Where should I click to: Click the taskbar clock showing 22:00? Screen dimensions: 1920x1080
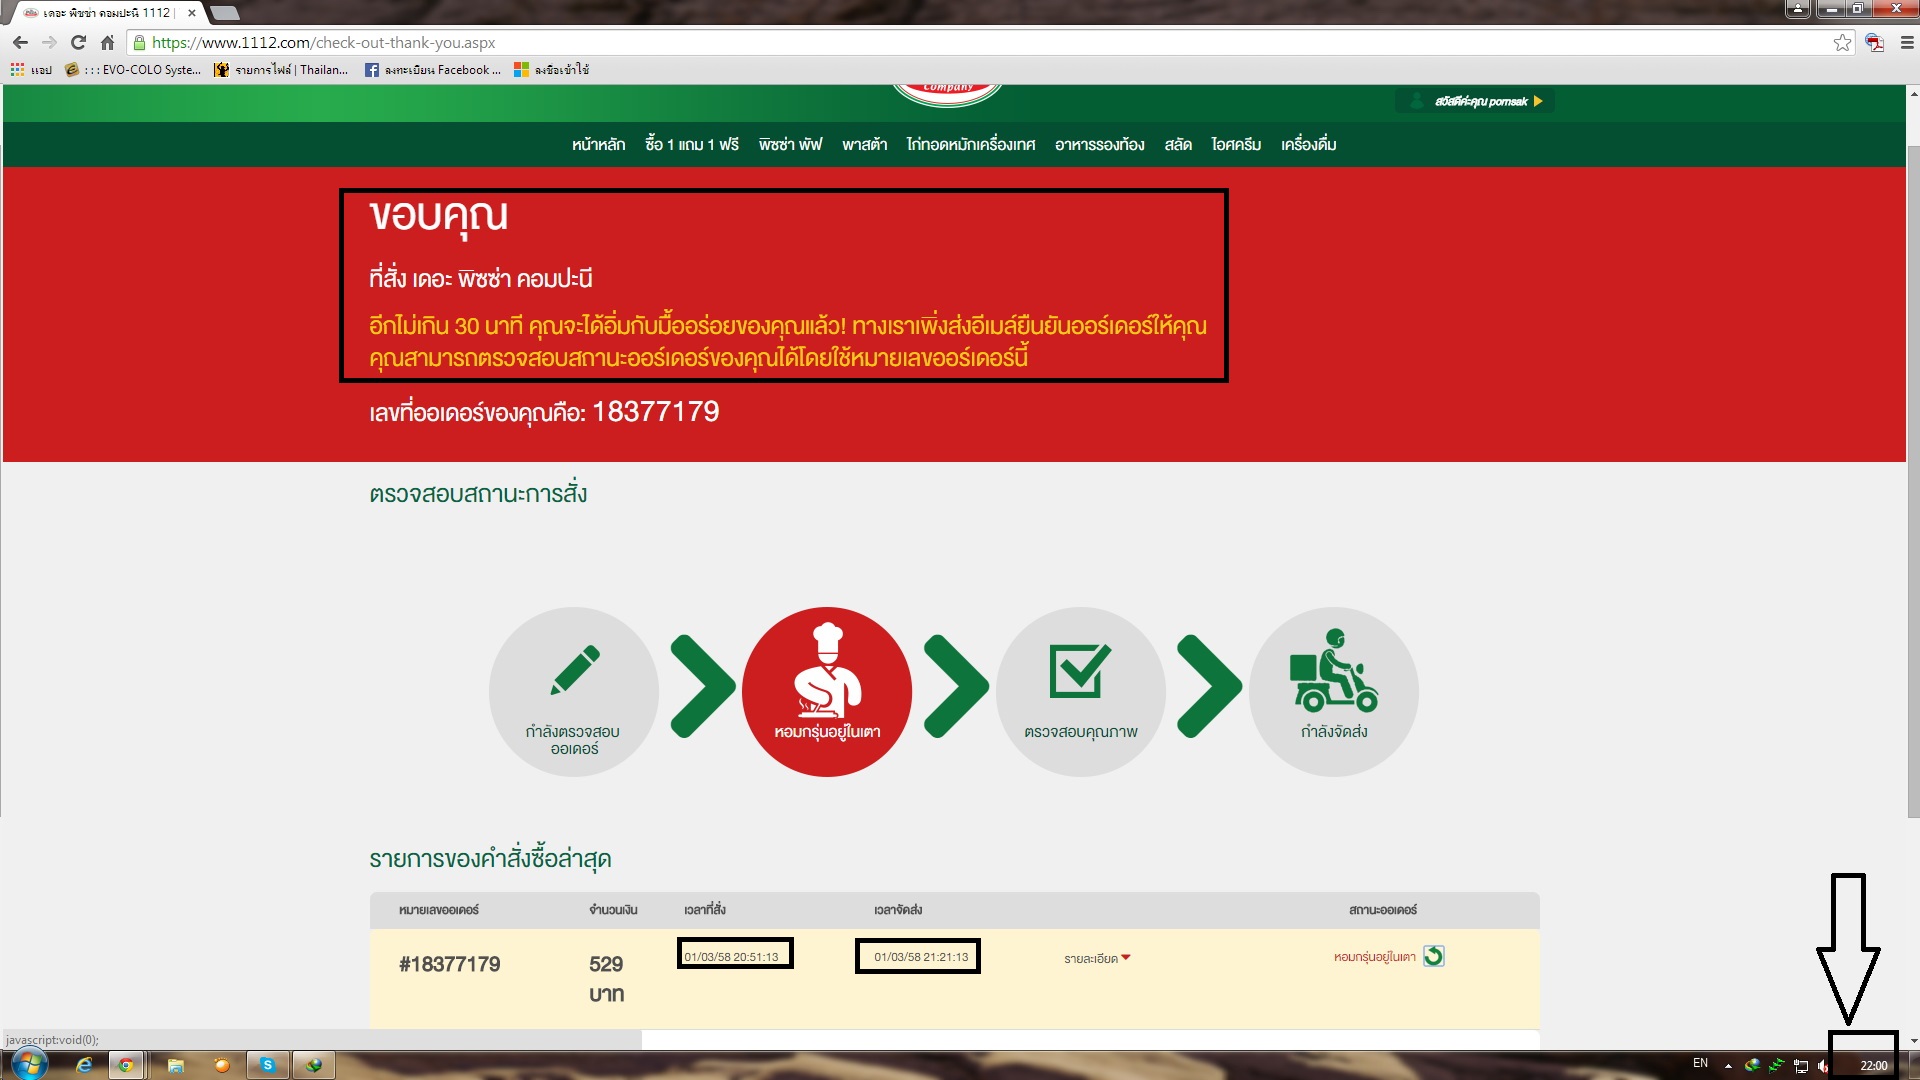point(1873,1066)
